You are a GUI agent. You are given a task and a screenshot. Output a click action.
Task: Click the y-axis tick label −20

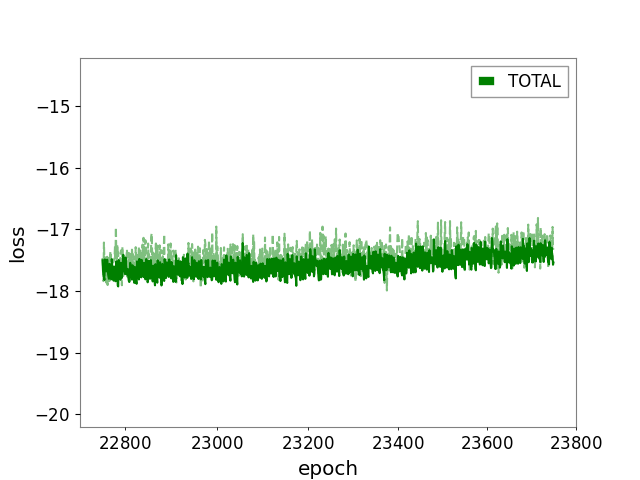[53, 415]
